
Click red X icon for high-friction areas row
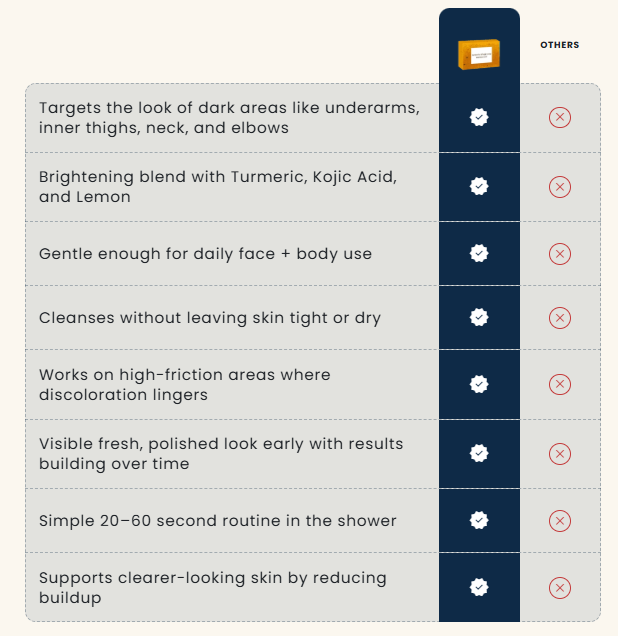(x=560, y=384)
